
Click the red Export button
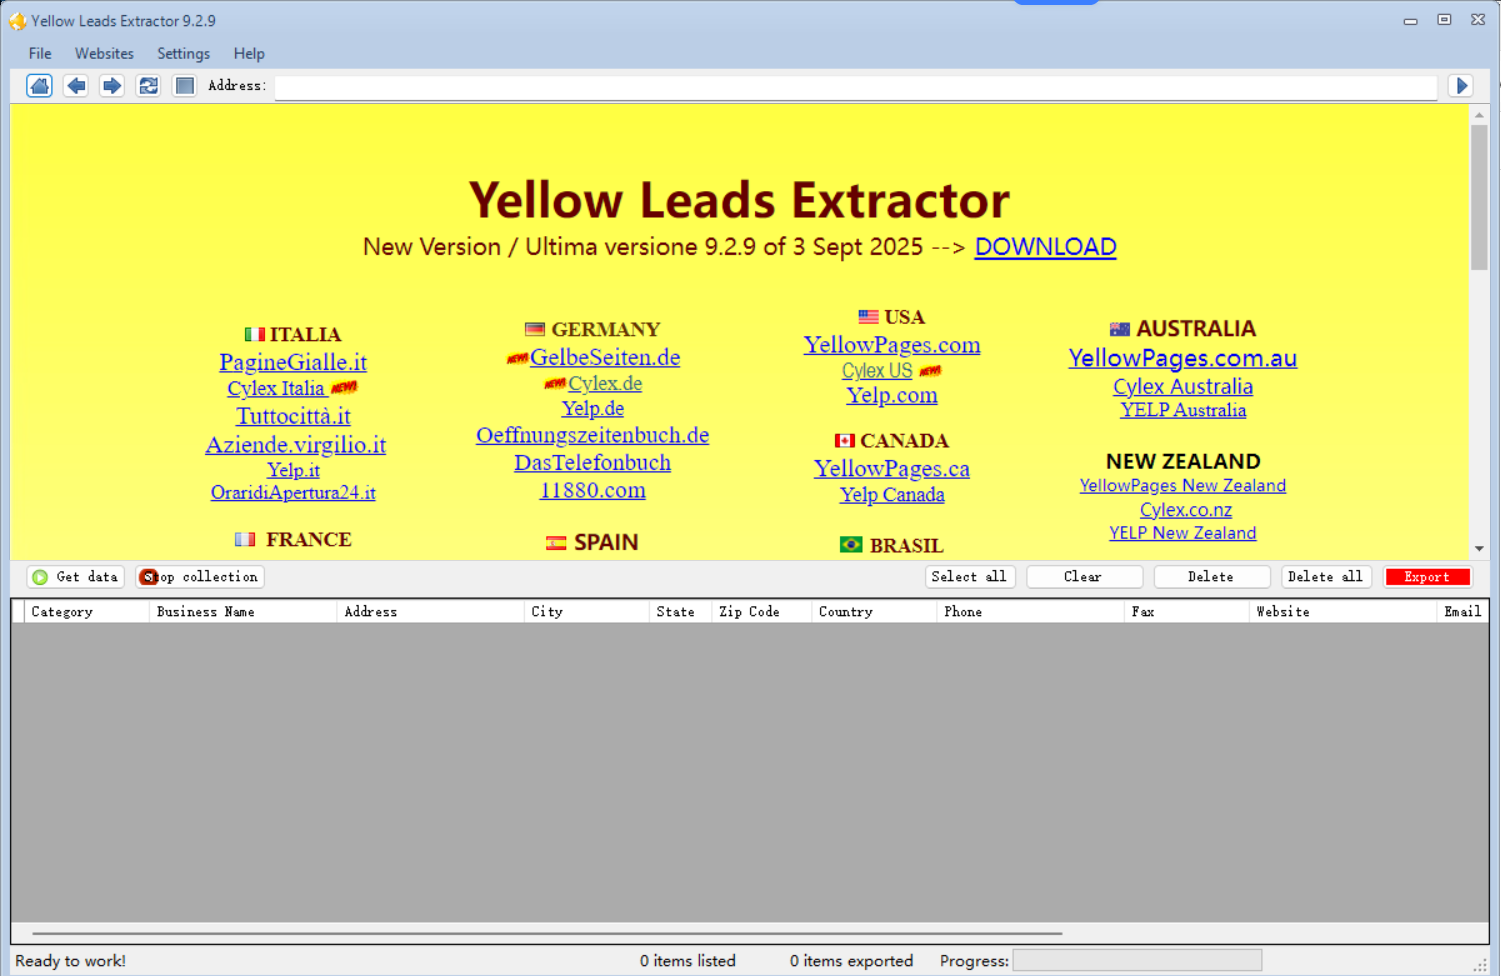click(1427, 577)
